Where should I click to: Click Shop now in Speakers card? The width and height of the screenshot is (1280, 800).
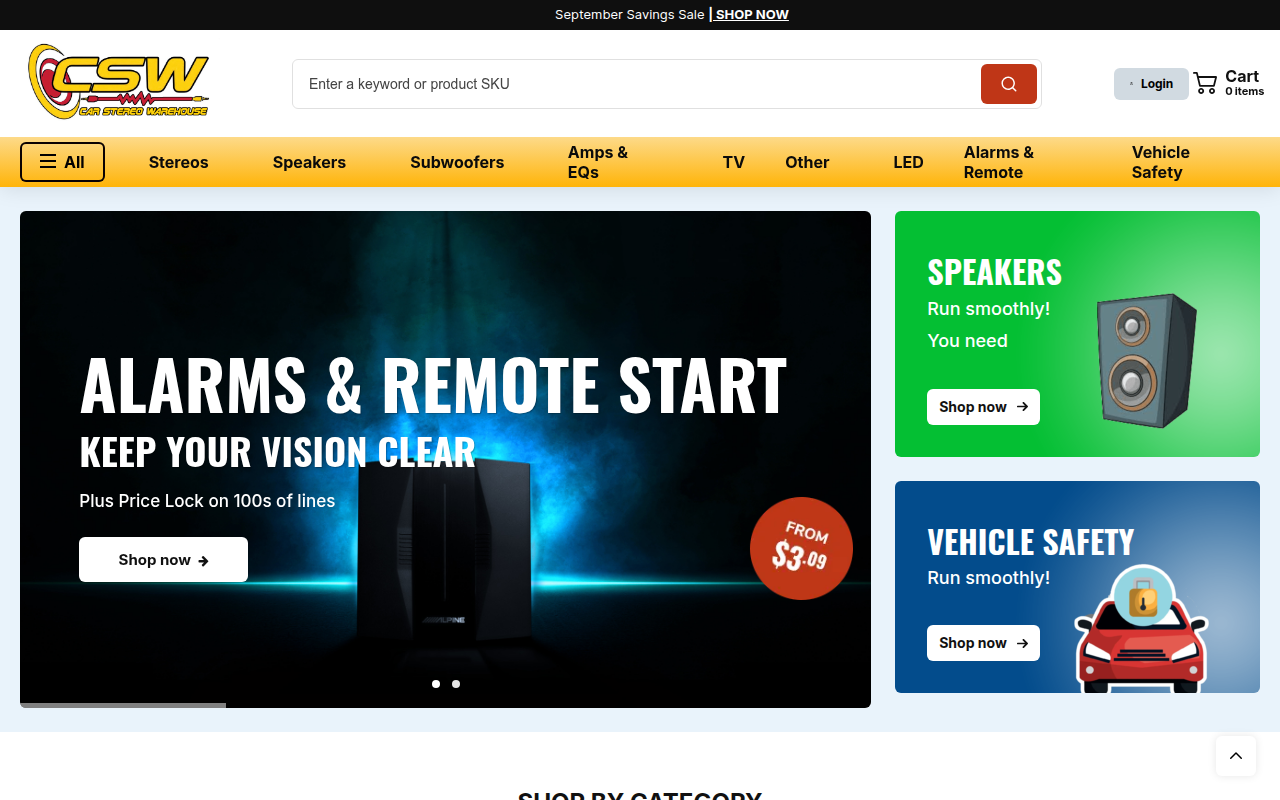tap(983, 407)
